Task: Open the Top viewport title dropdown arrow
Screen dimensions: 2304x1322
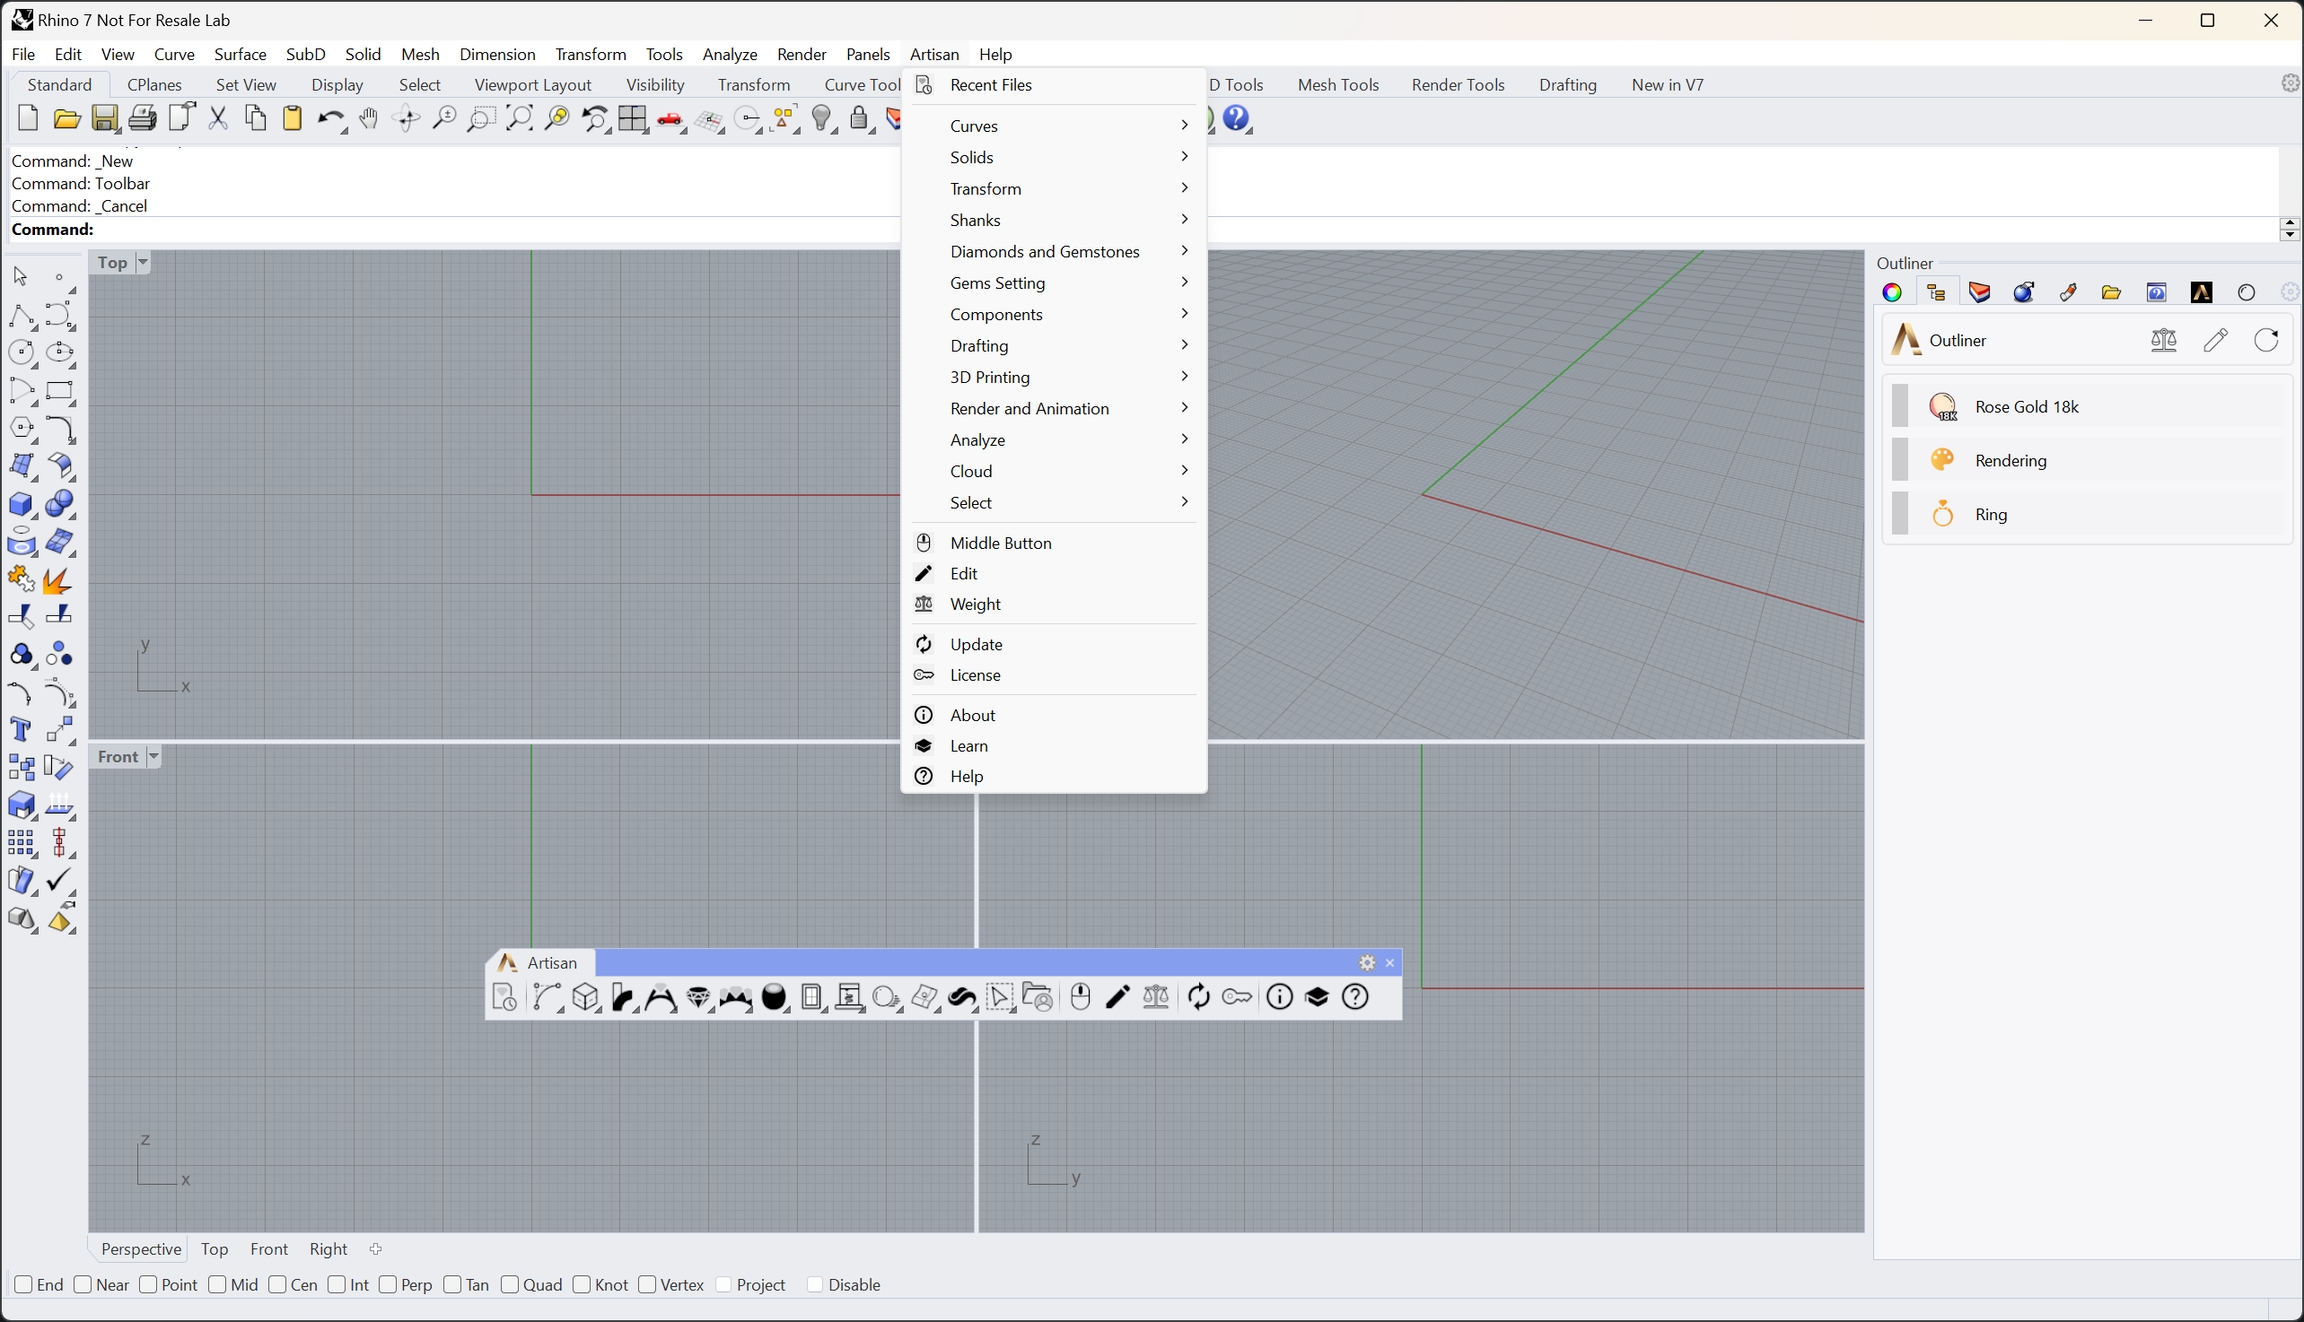Action: (x=143, y=262)
